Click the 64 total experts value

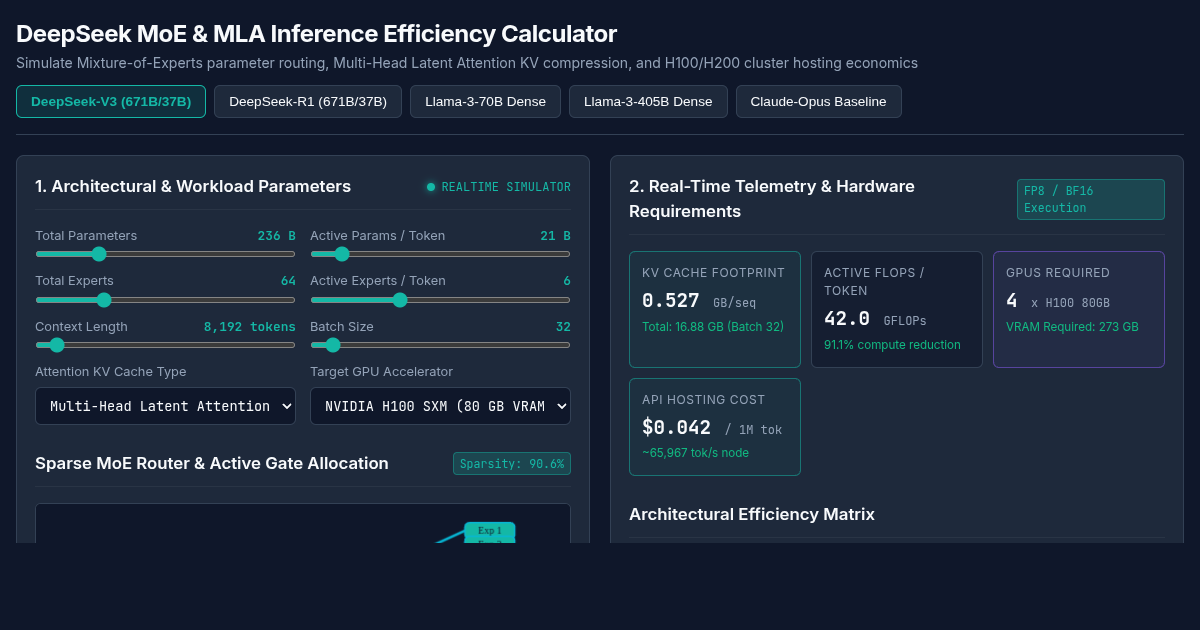pos(288,281)
